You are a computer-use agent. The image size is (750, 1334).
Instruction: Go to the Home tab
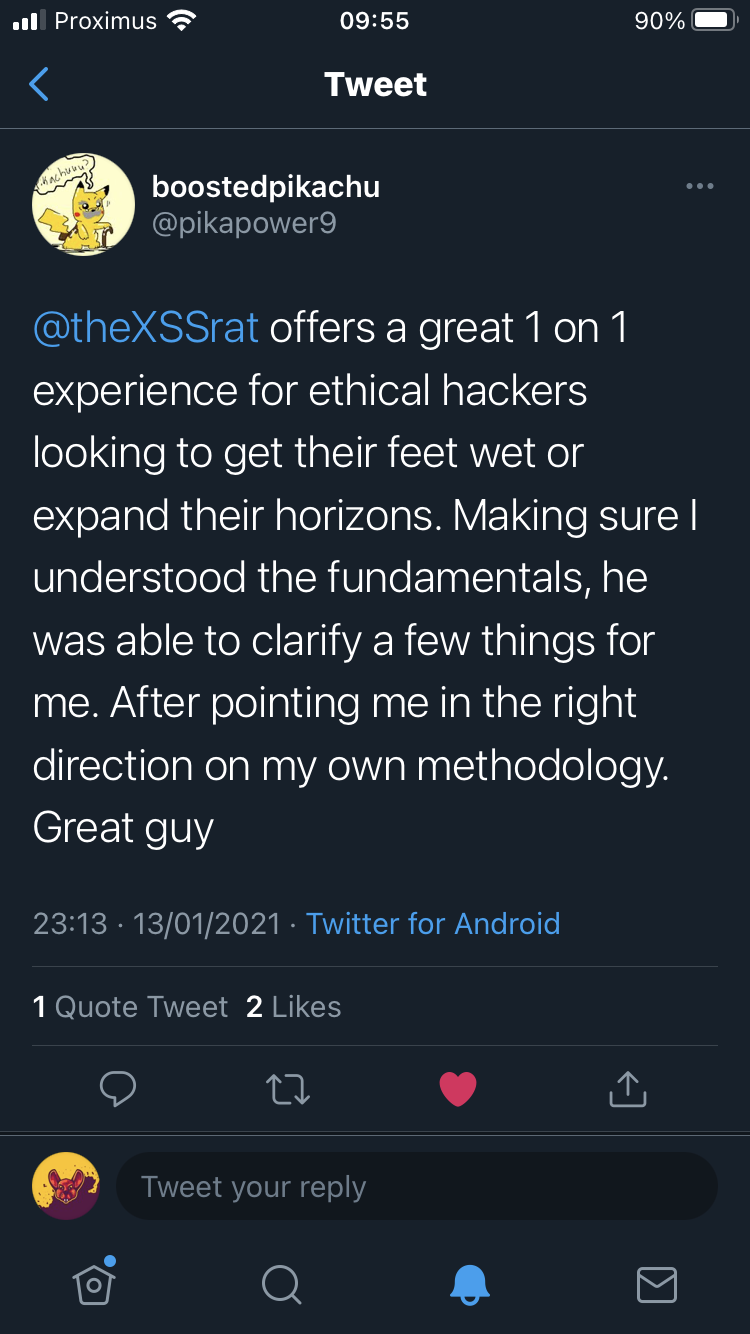[x=94, y=1284]
